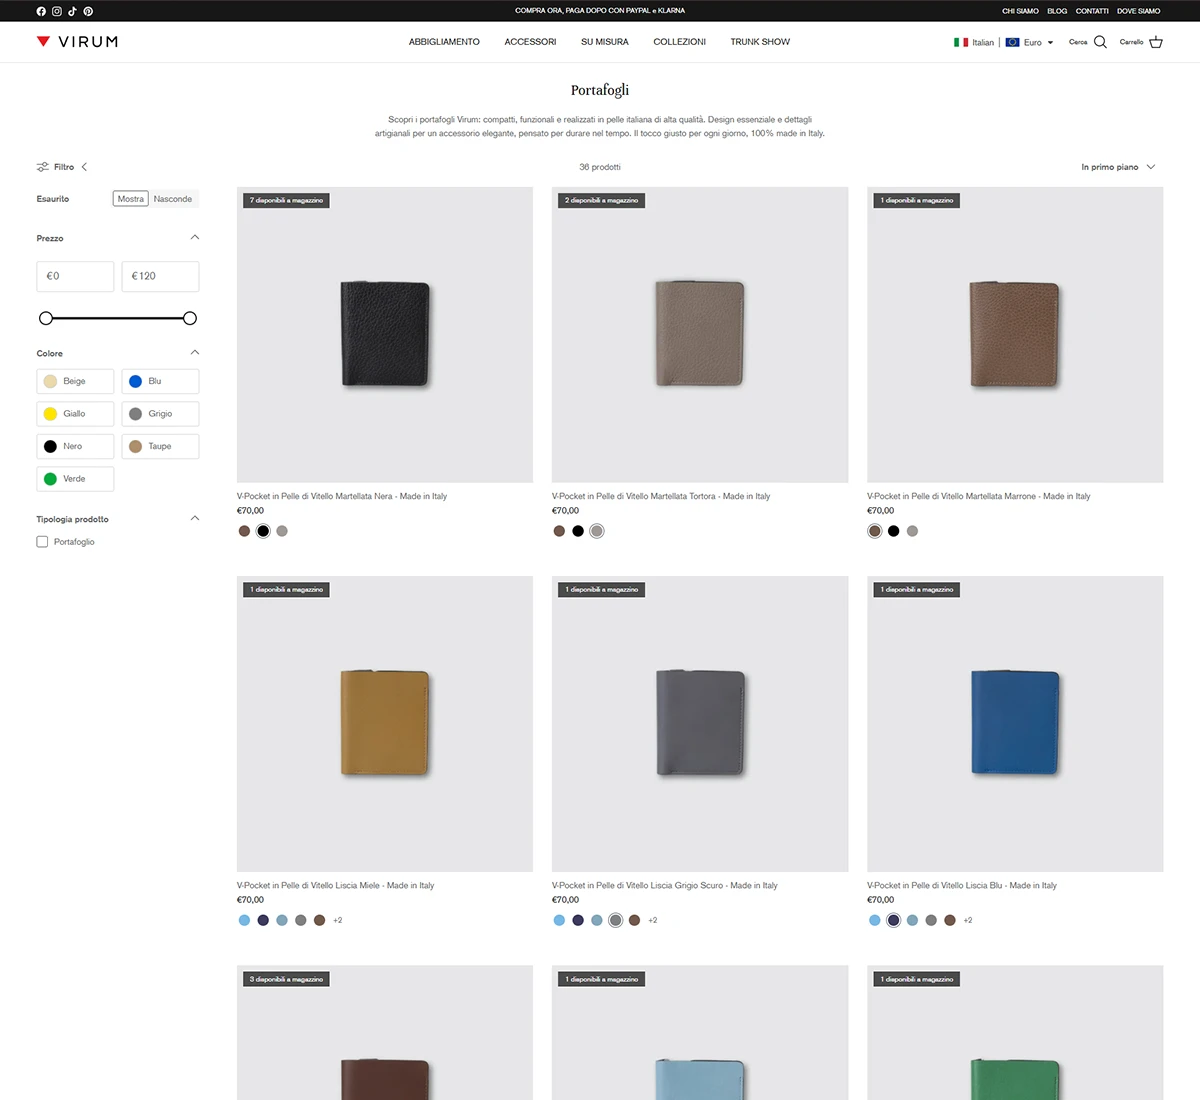Open the TikTok social icon
This screenshot has width=1200, height=1100.
tap(72, 11)
